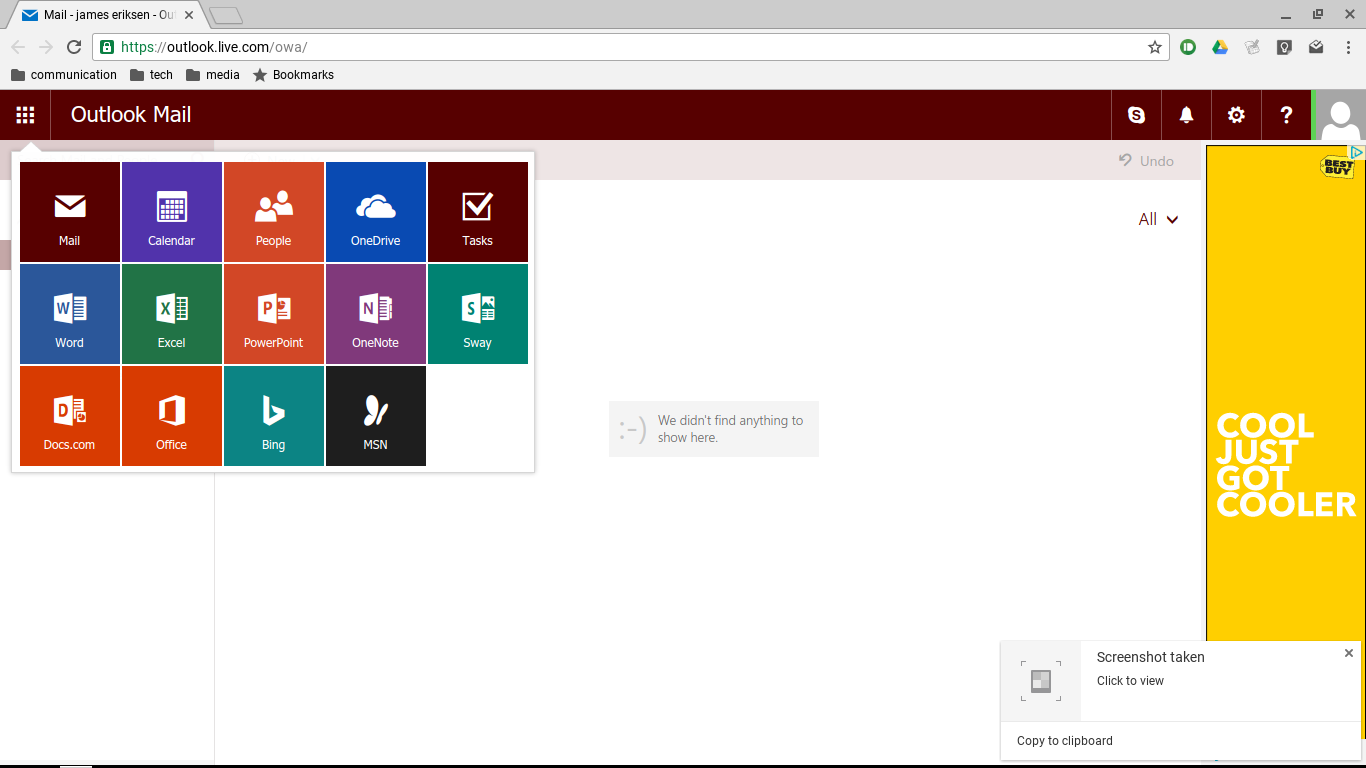The height and width of the screenshot is (768, 1366).
Task: Open the media bookmarks folder
Action: pos(213,75)
